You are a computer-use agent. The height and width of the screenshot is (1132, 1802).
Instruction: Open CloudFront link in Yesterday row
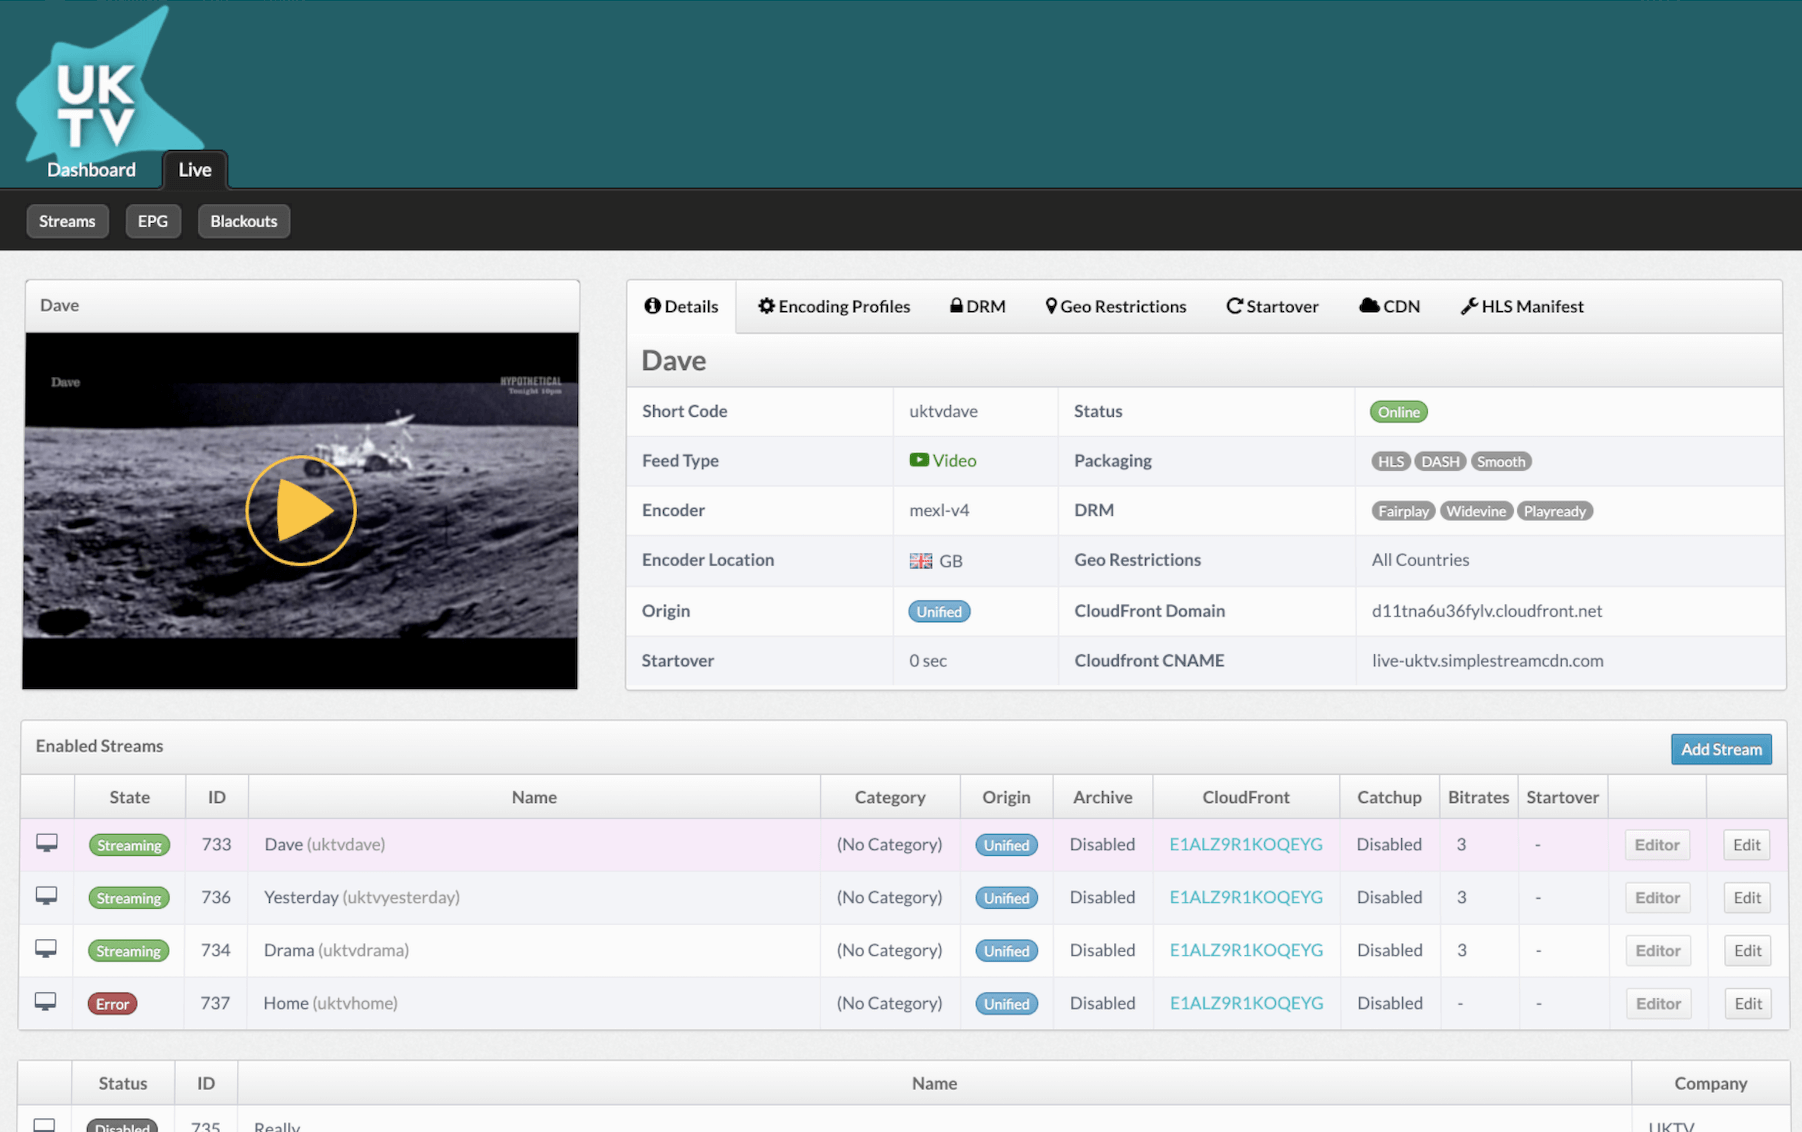click(1246, 897)
